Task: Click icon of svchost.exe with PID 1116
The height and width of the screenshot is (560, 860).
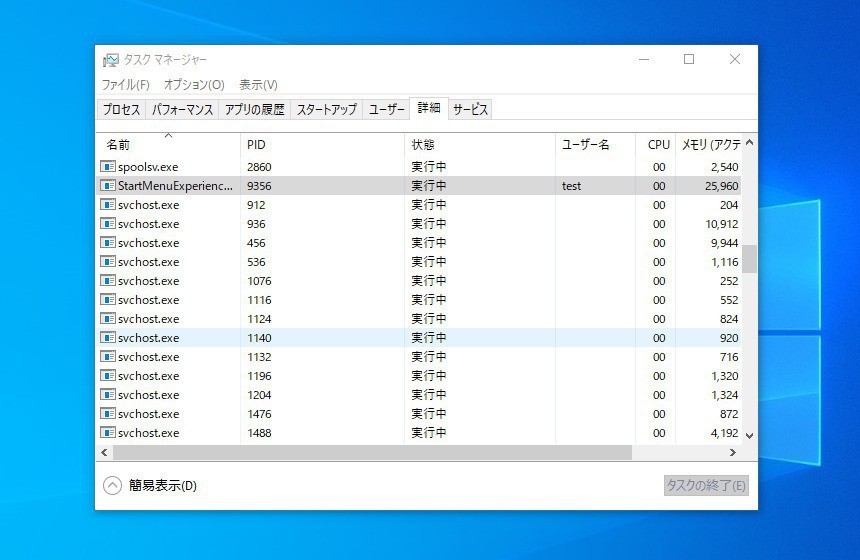Action: pyautogui.click(x=108, y=299)
